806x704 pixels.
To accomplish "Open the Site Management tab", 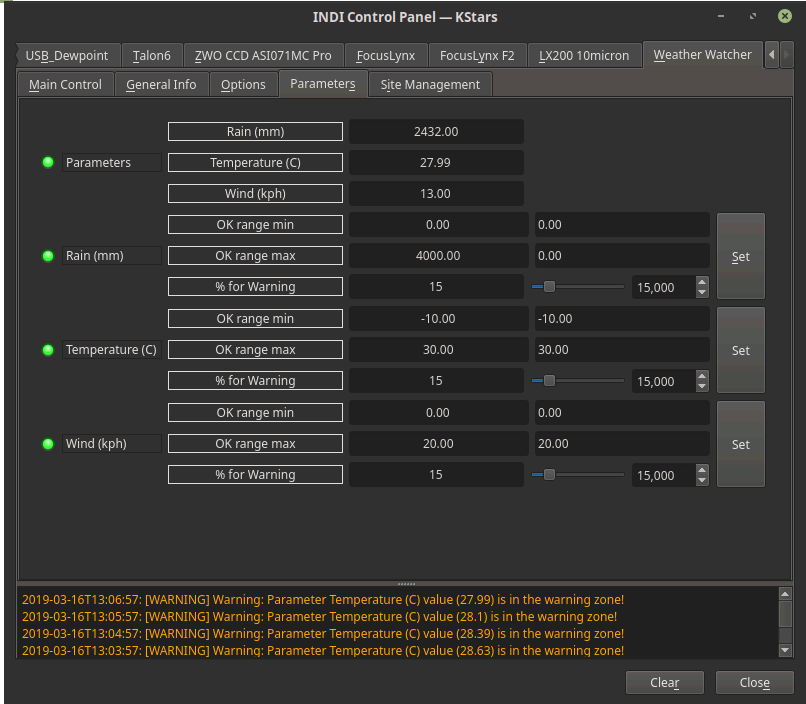I will 430,84.
